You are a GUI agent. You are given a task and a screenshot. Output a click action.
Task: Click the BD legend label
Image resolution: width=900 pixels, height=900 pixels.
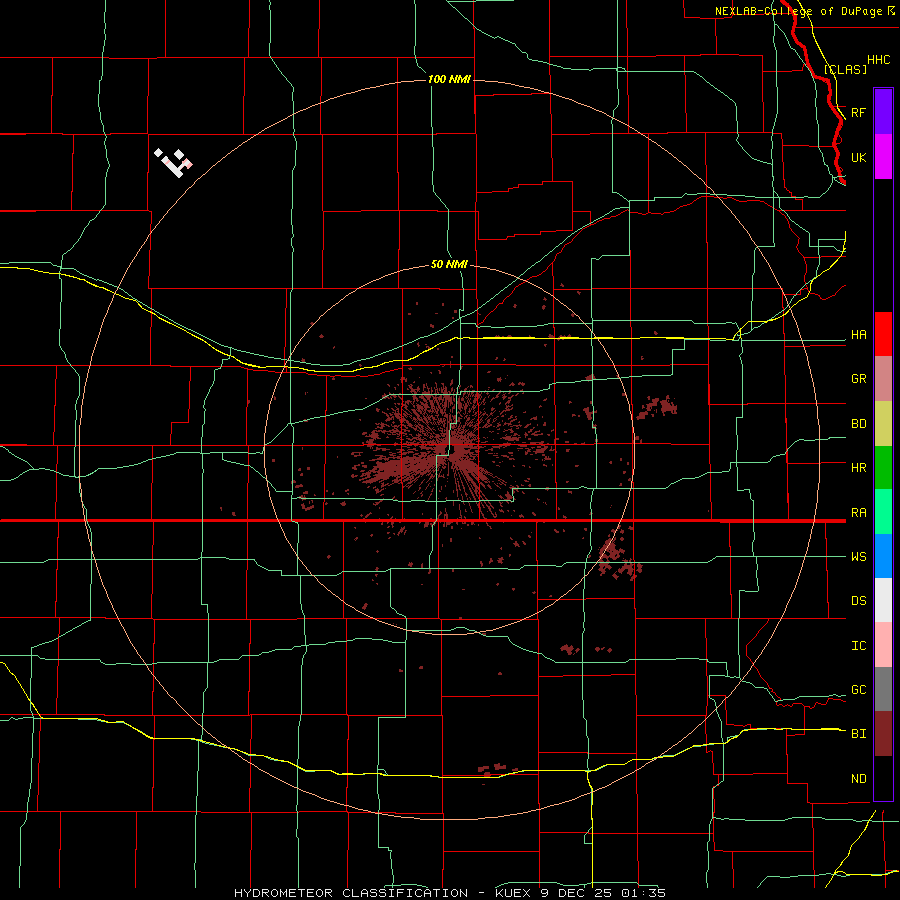point(858,424)
